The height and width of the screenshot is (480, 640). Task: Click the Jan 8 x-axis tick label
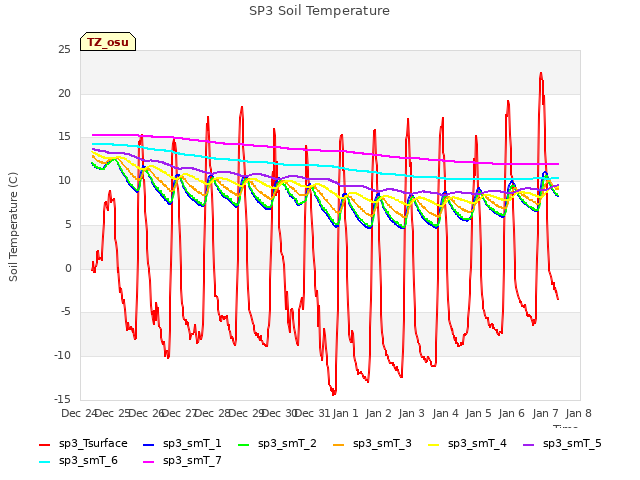pyautogui.click(x=578, y=413)
